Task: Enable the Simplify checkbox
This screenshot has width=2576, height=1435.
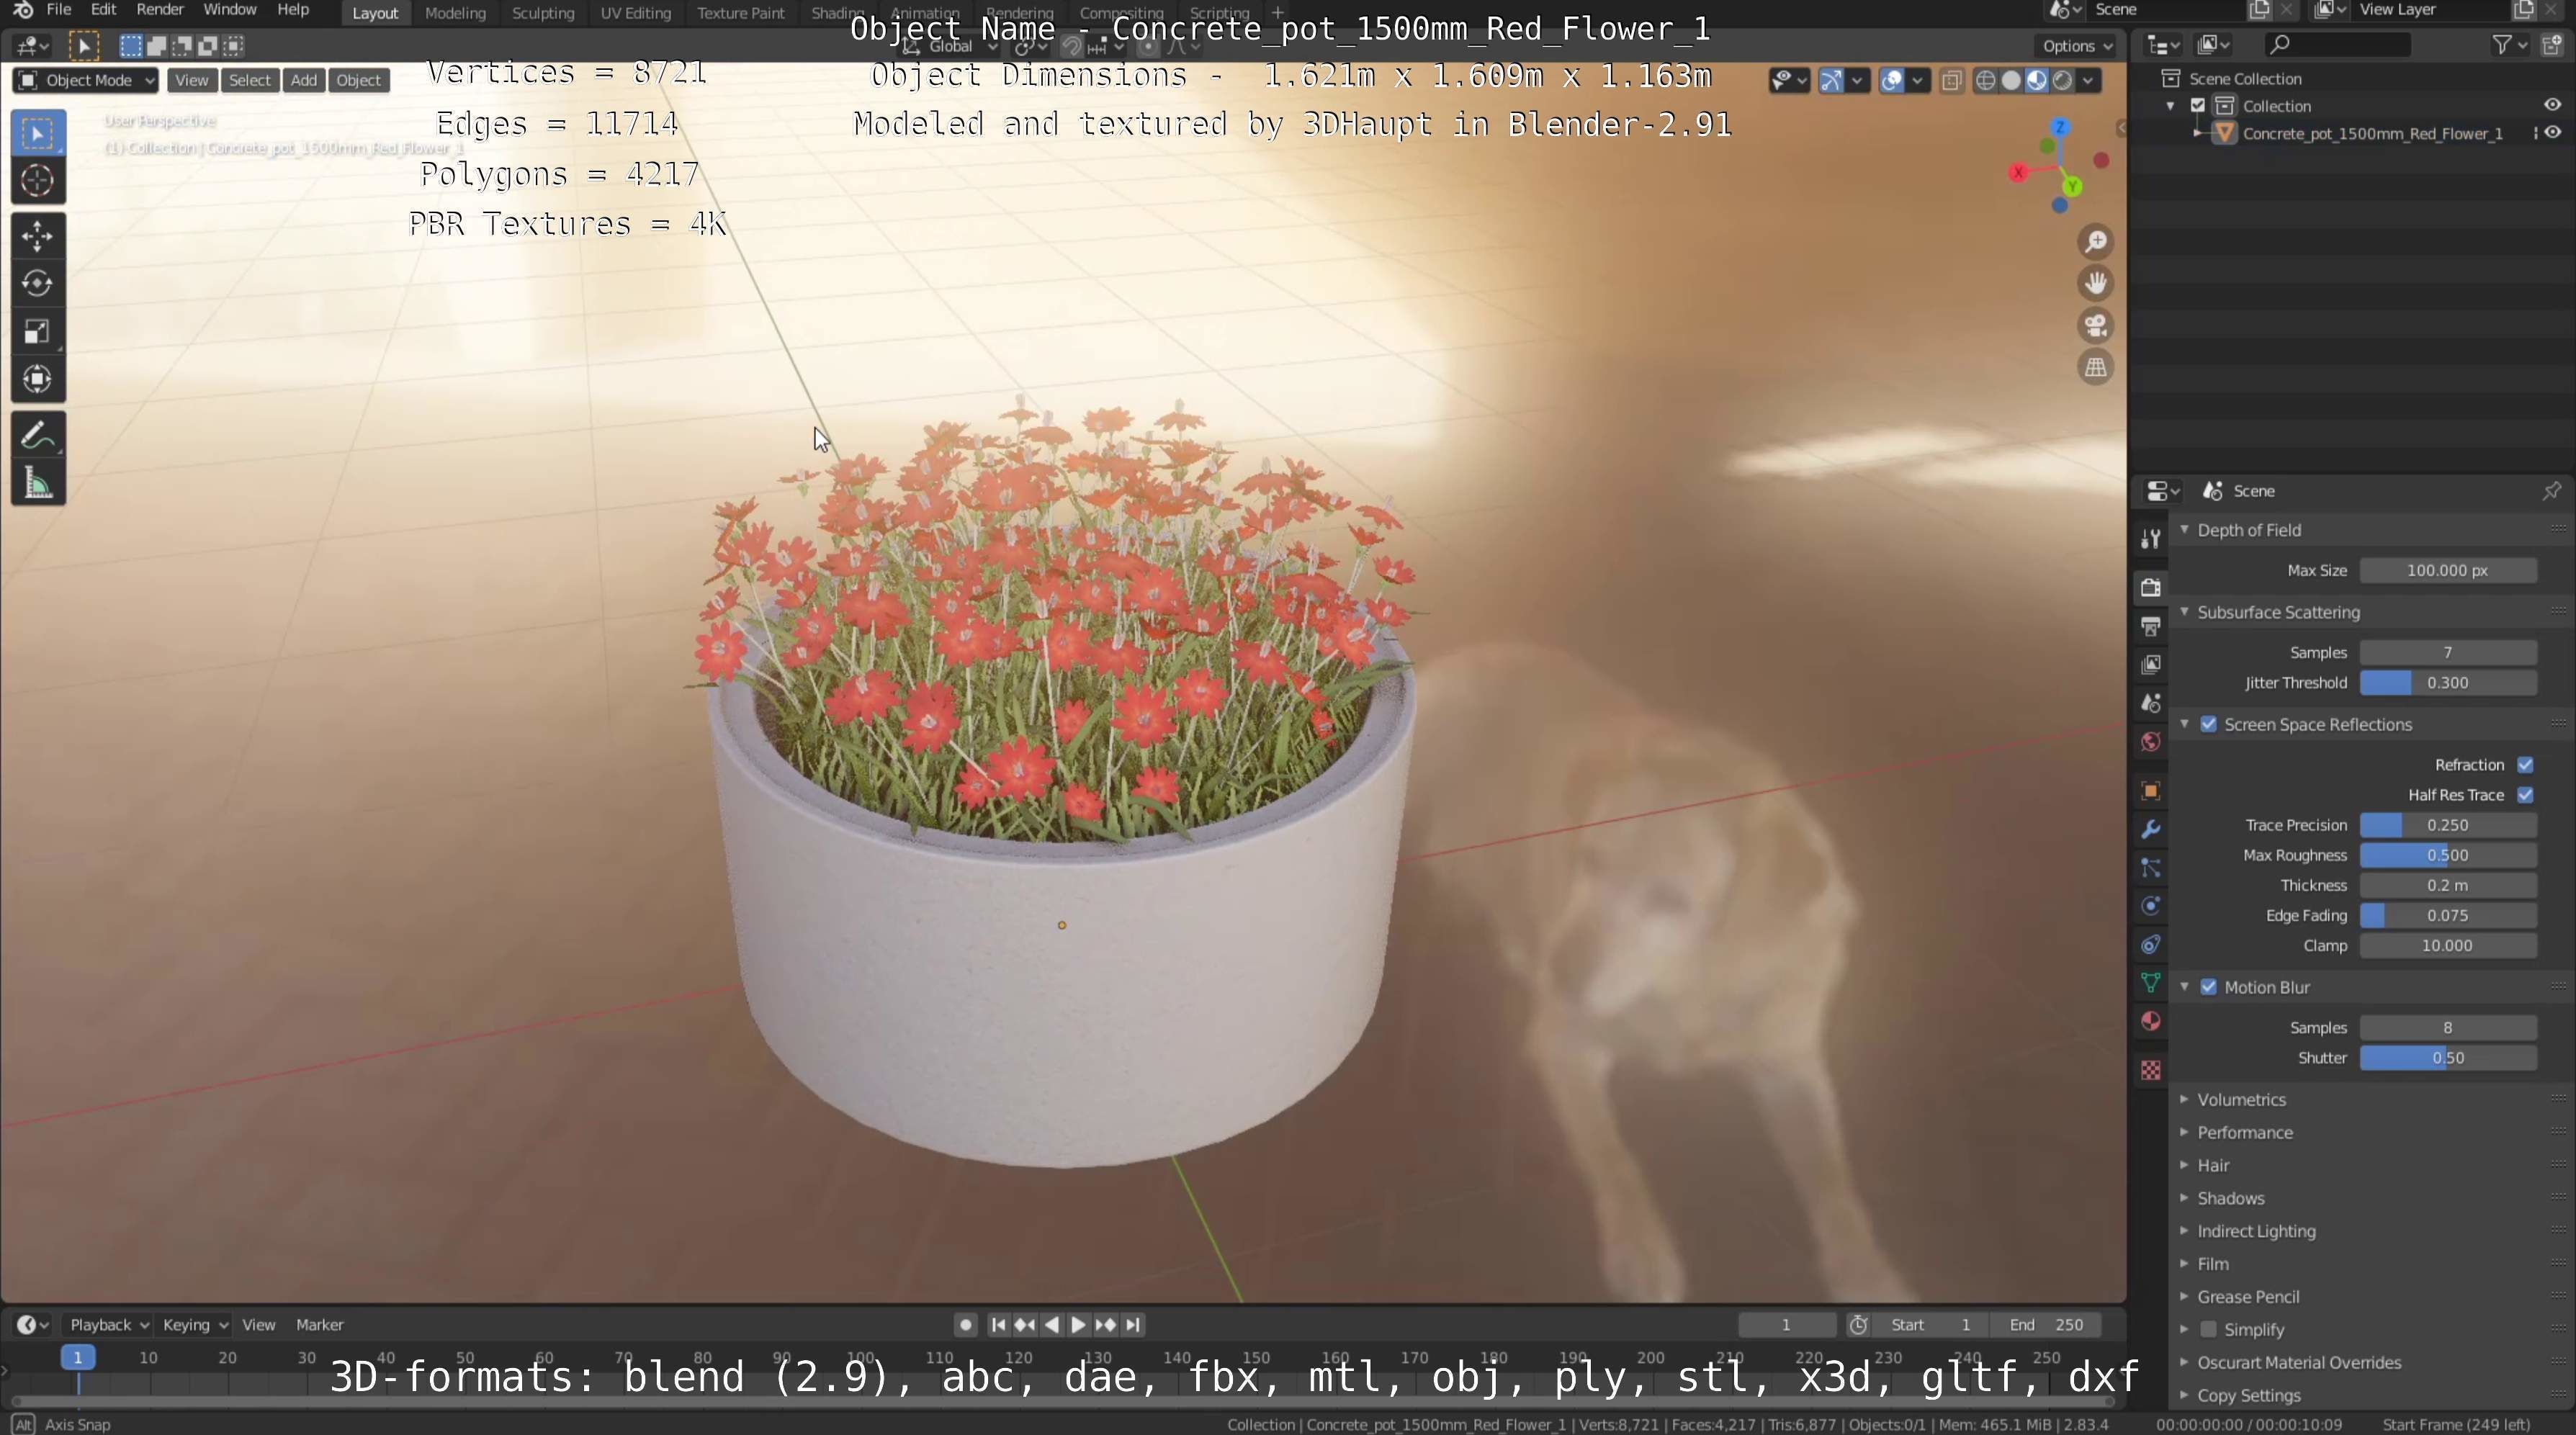Action: (x=2208, y=1330)
